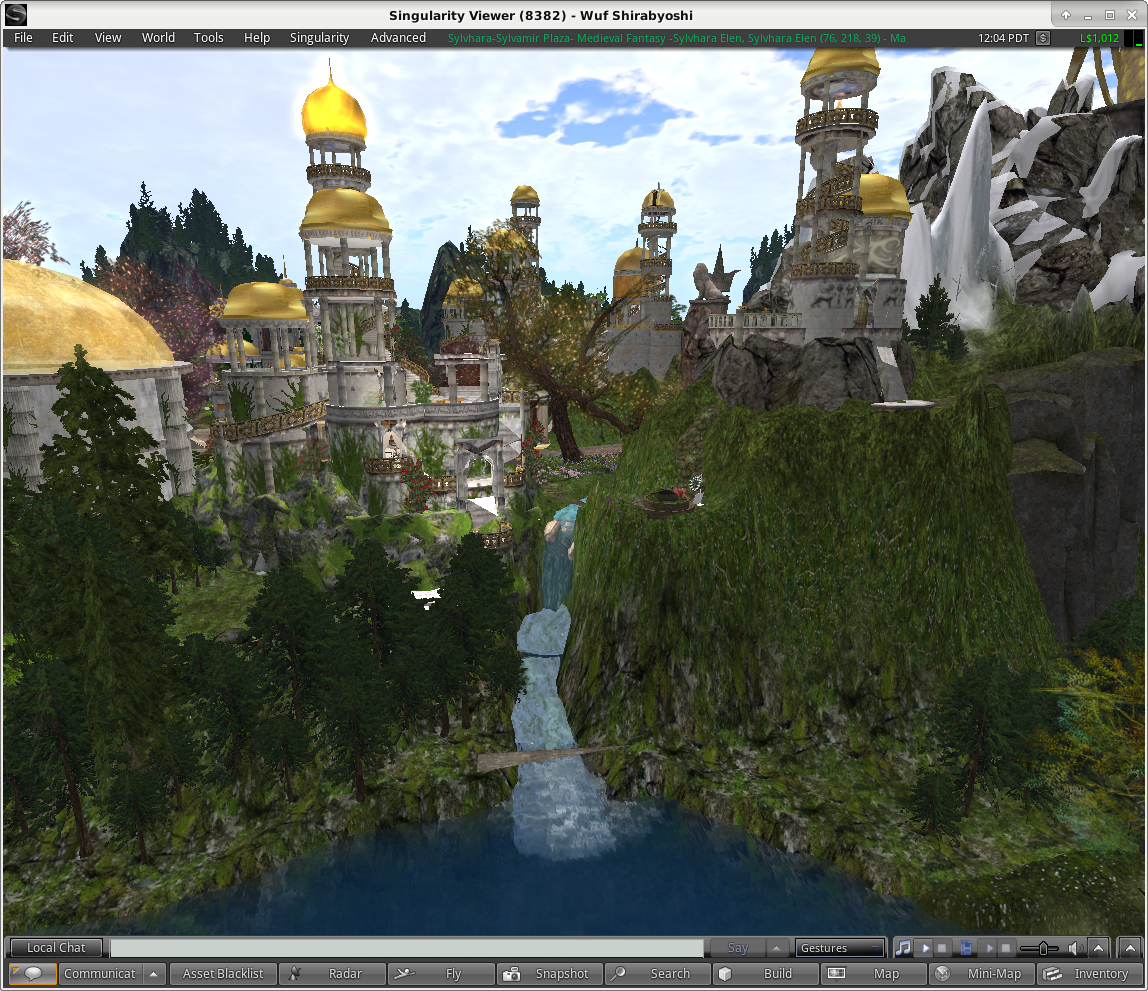Open the World menu
The height and width of the screenshot is (991, 1148).
click(x=158, y=37)
